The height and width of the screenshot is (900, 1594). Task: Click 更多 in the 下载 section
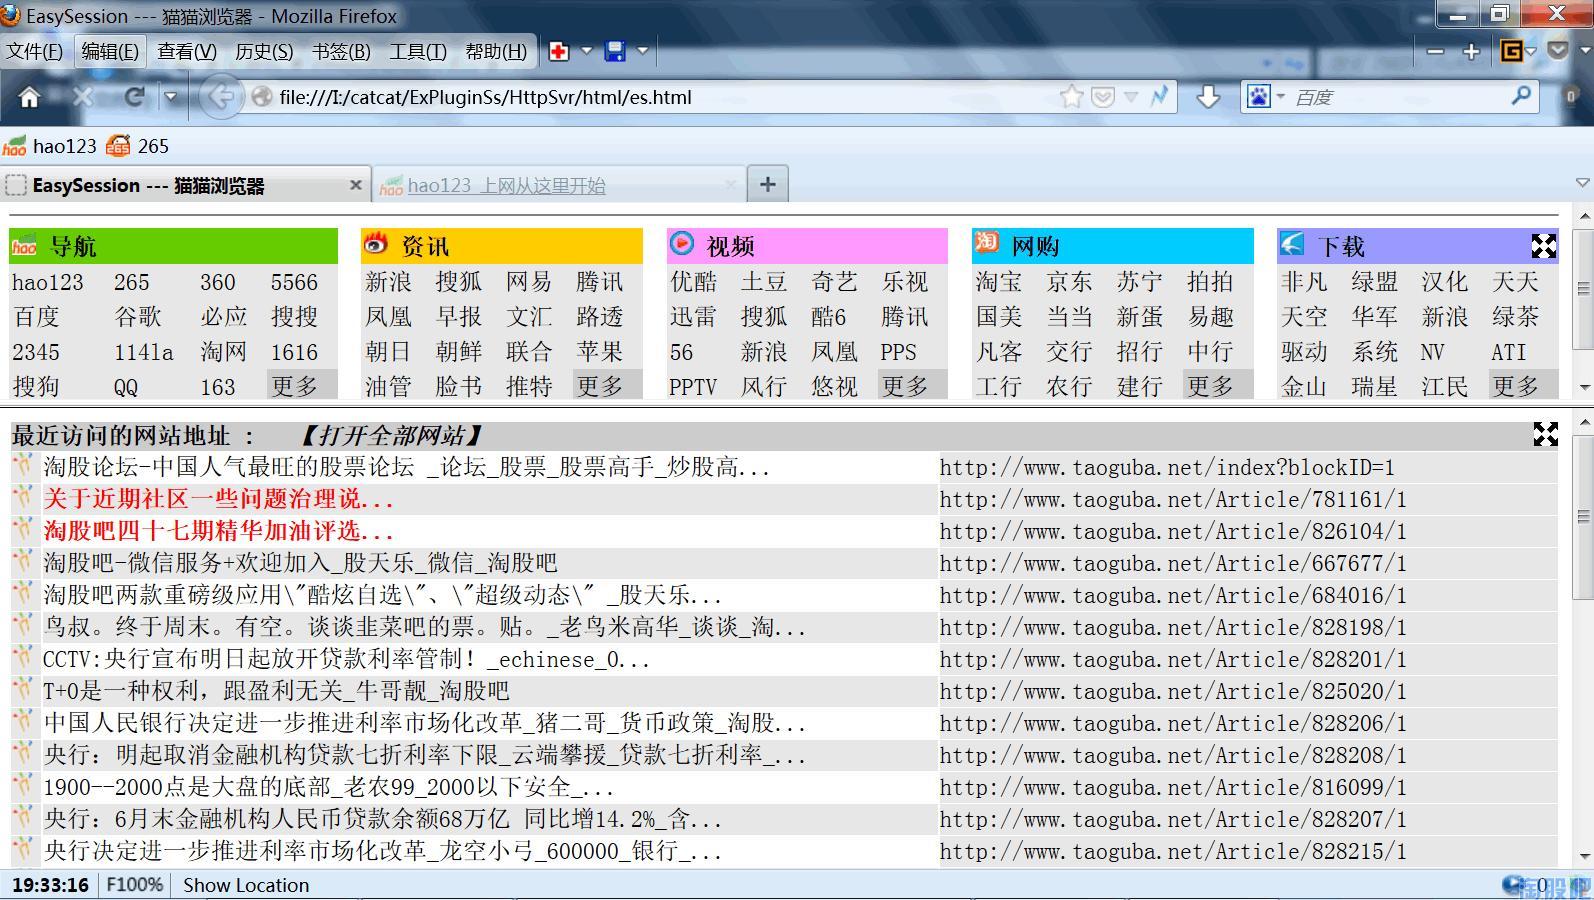[1516, 386]
